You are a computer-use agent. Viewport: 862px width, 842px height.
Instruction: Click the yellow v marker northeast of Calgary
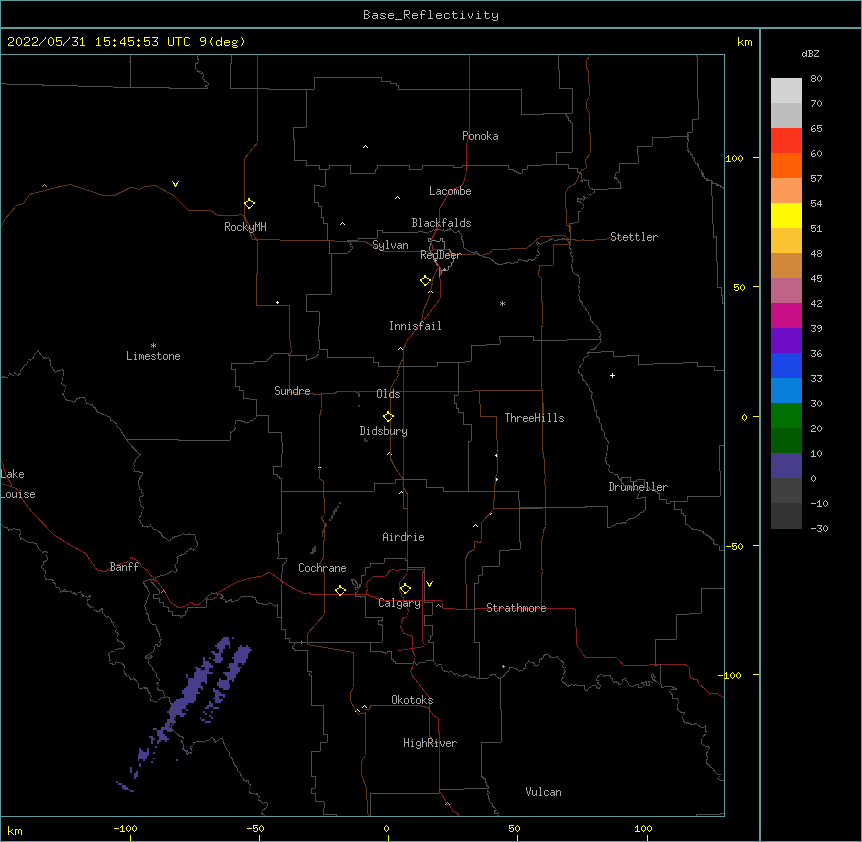[429, 584]
